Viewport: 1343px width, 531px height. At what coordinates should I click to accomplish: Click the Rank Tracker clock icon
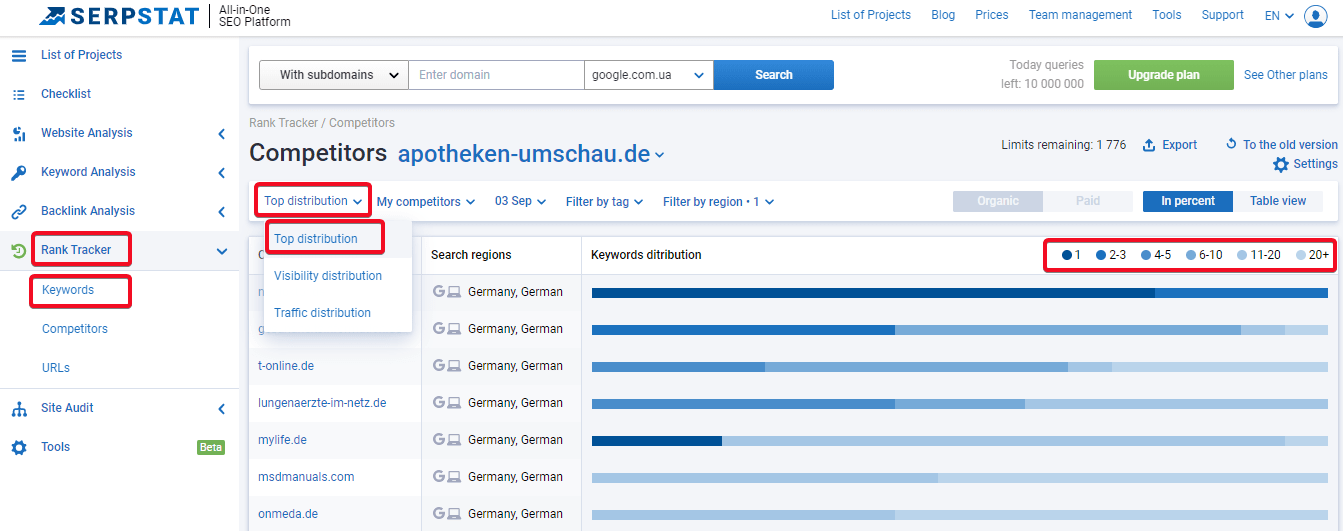coord(19,250)
